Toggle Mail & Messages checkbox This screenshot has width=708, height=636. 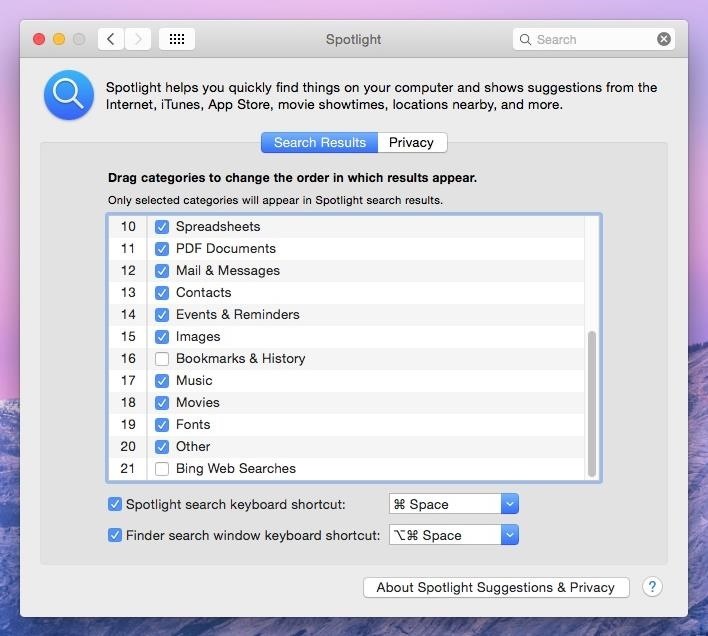click(x=162, y=271)
